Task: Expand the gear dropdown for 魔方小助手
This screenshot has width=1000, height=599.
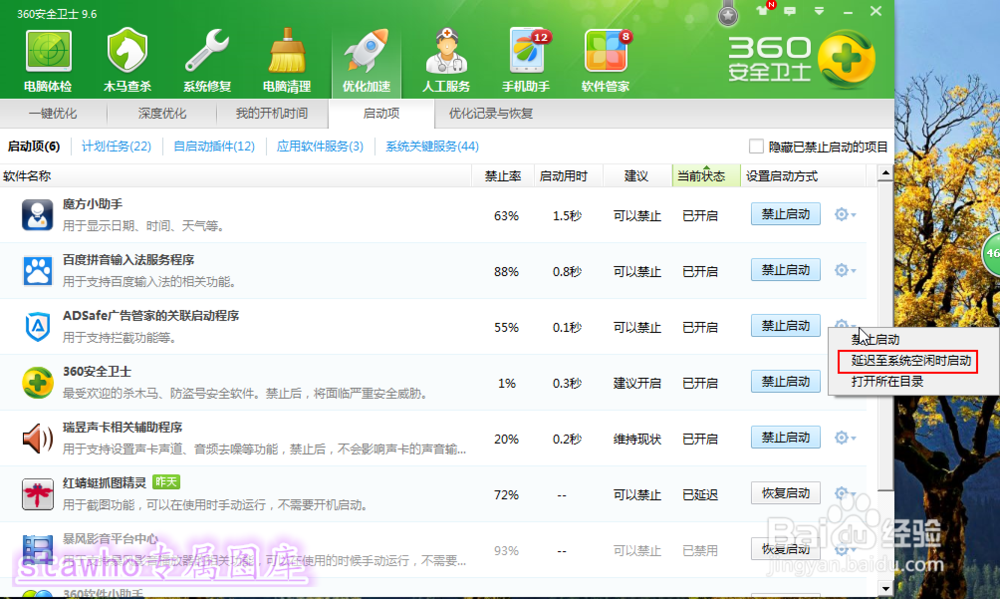Action: (x=843, y=214)
